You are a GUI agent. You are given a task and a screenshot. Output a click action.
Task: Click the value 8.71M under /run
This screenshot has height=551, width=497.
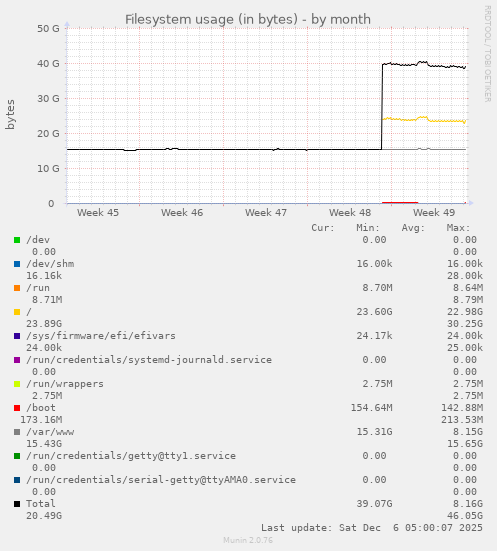[47, 300]
